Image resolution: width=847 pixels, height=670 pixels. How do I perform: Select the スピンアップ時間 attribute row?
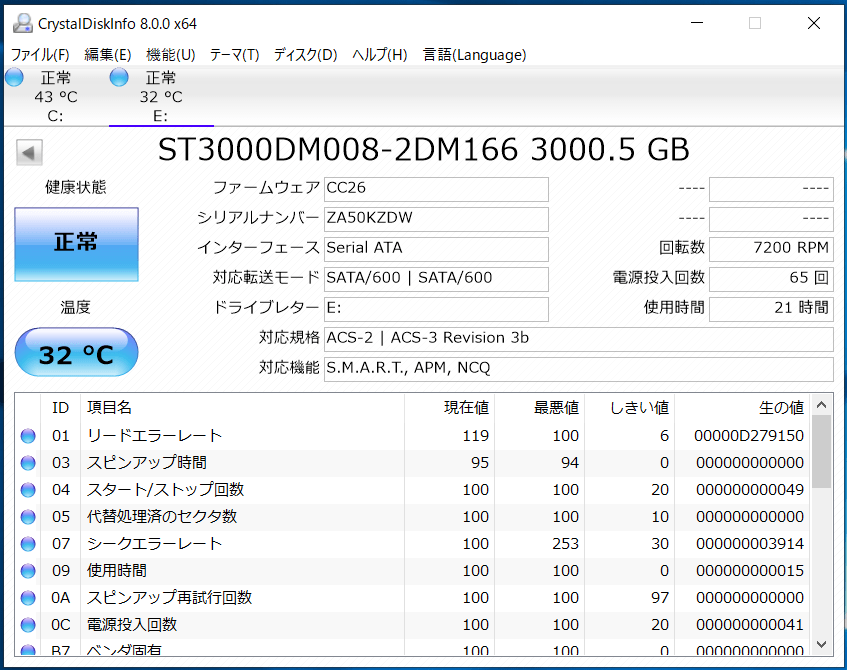coord(412,463)
